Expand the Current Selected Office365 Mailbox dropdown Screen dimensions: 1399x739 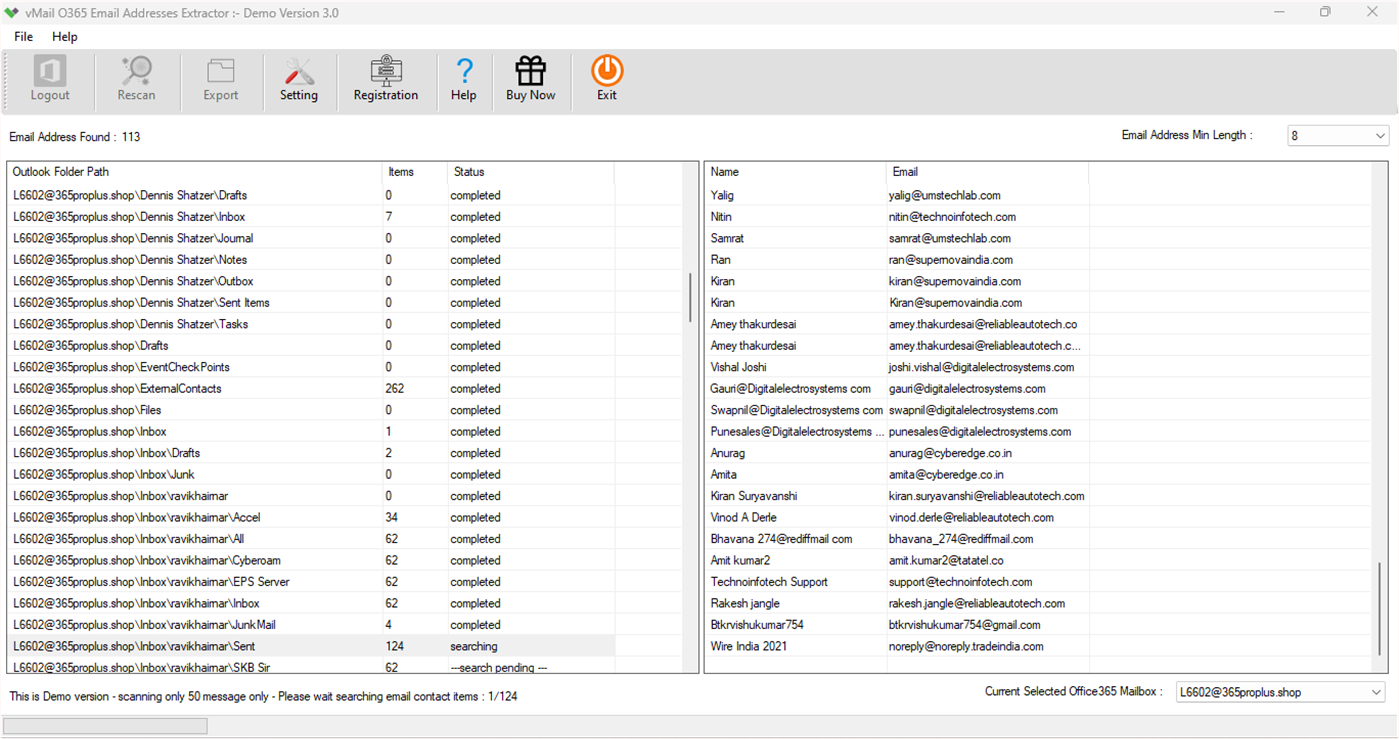click(1281, 692)
